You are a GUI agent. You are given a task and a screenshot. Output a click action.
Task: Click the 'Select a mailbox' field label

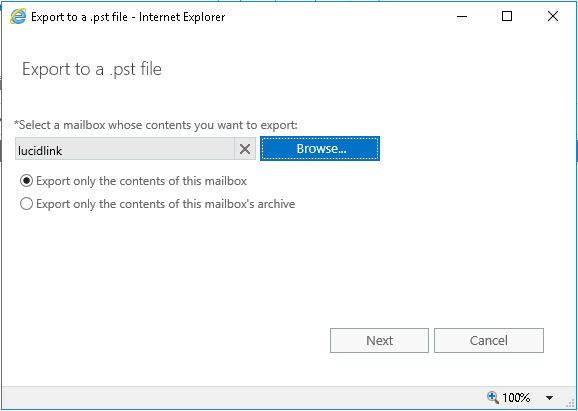pyautogui.click(x=156, y=125)
